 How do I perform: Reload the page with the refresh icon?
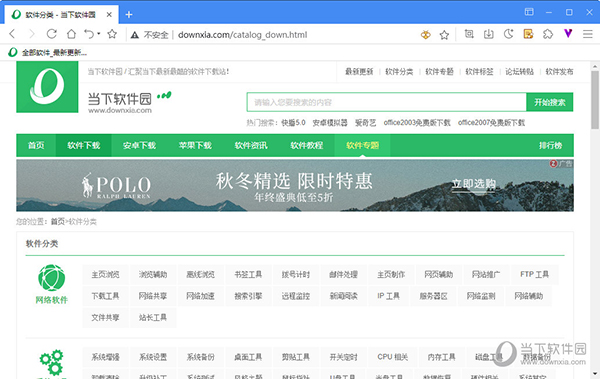coord(52,34)
